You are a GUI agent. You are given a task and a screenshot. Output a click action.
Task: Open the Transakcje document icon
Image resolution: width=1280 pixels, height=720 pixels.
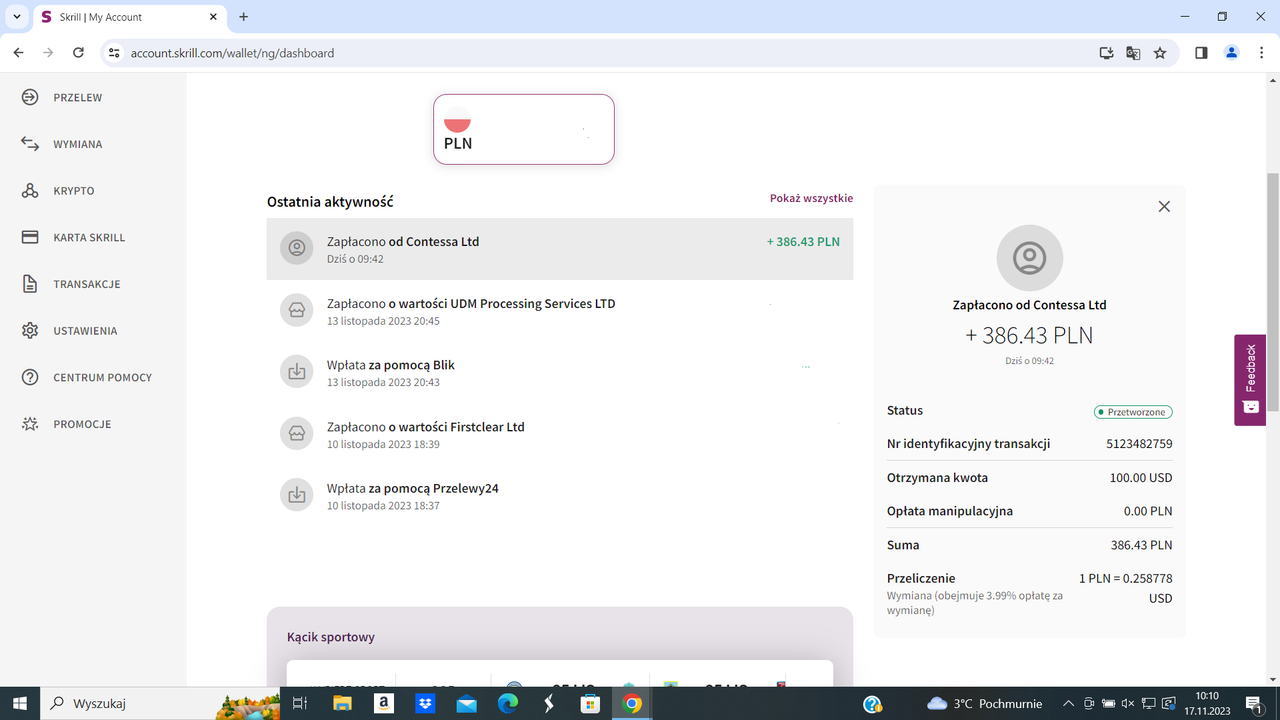30,284
